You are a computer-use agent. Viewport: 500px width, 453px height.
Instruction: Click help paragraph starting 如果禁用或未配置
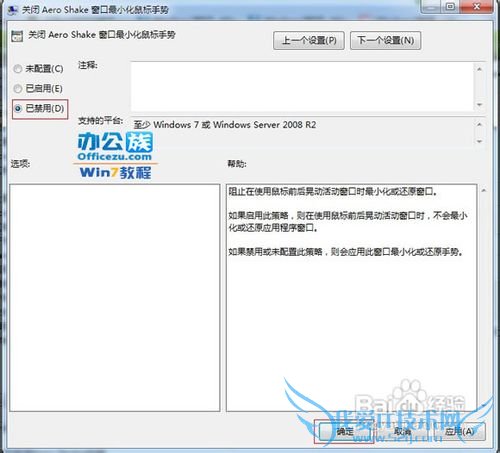(346, 252)
